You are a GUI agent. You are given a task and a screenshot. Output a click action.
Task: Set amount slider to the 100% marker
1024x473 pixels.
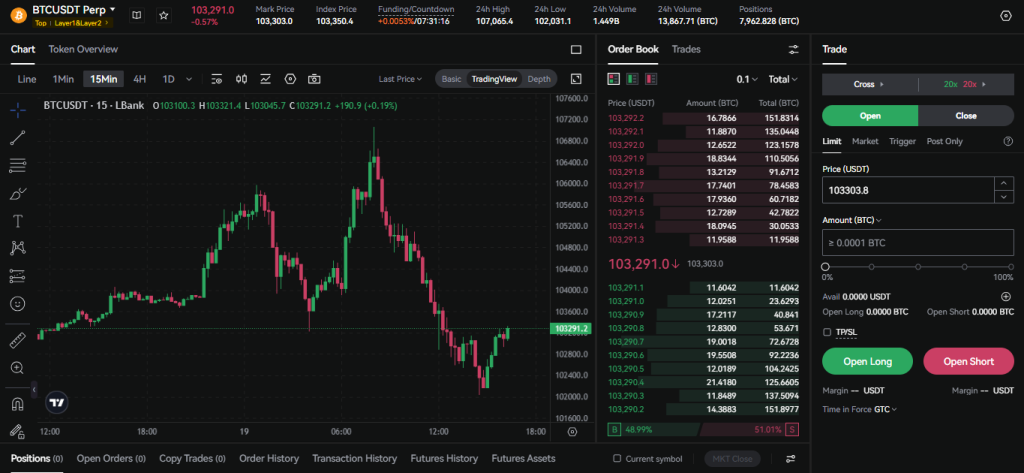pyautogui.click(x=1011, y=267)
